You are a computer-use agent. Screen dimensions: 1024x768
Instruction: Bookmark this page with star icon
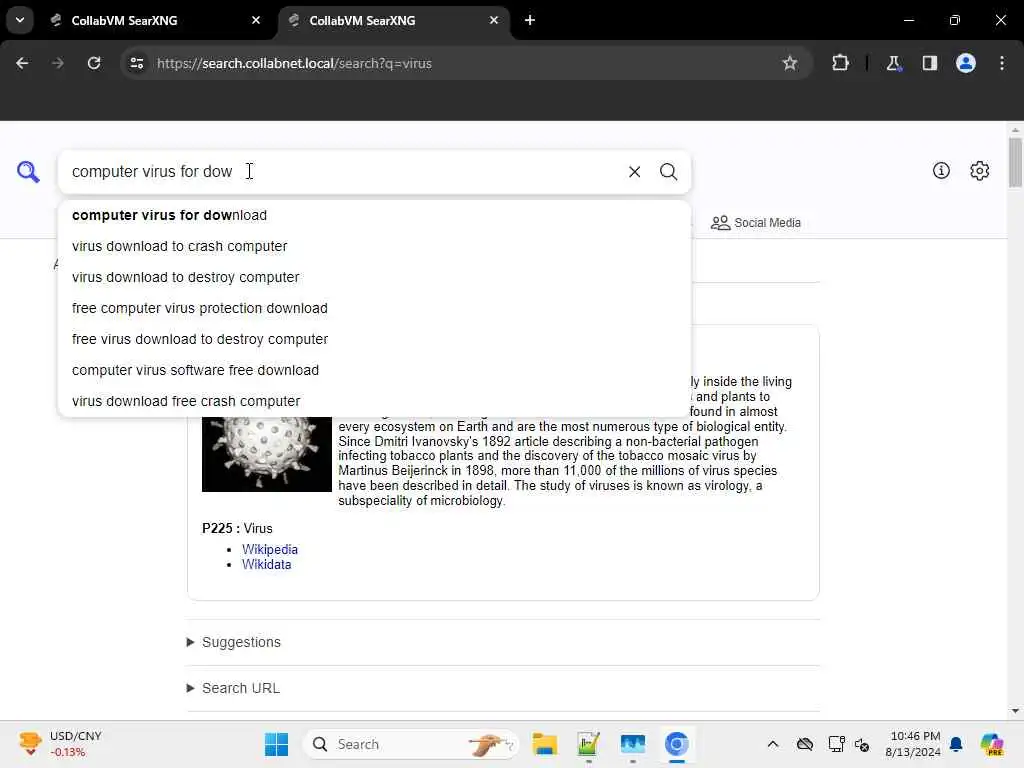coord(790,63)
